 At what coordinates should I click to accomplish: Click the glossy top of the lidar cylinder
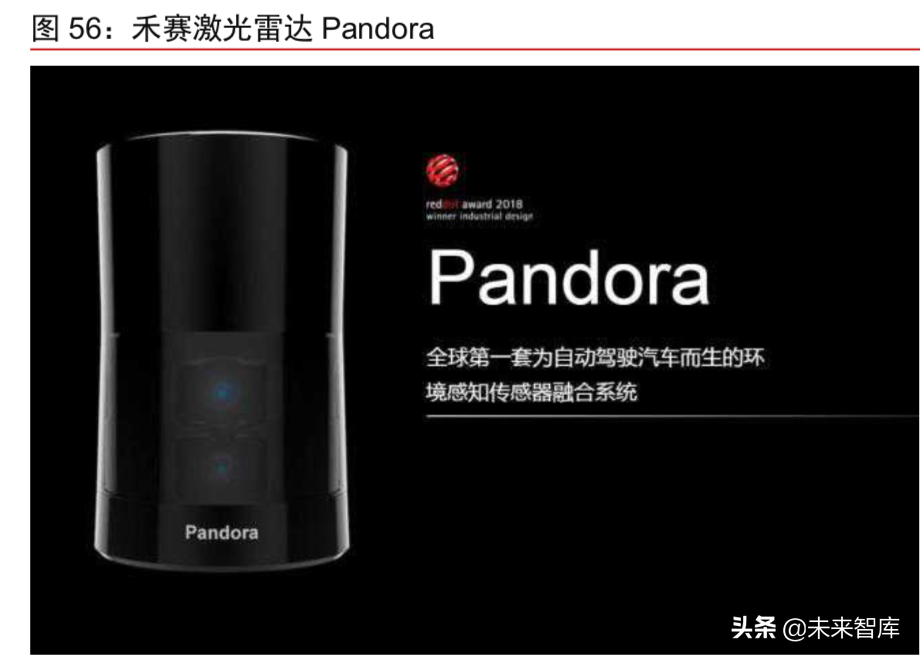222,142
